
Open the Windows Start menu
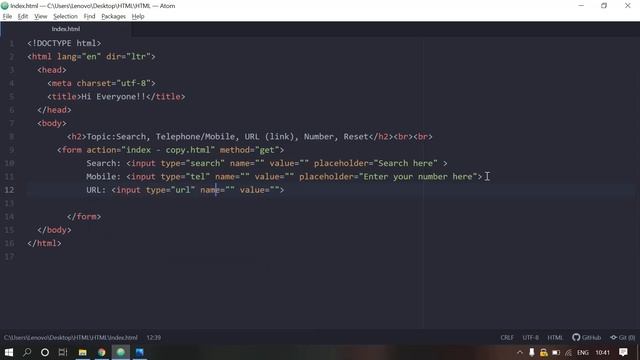[x=9, y=352]
